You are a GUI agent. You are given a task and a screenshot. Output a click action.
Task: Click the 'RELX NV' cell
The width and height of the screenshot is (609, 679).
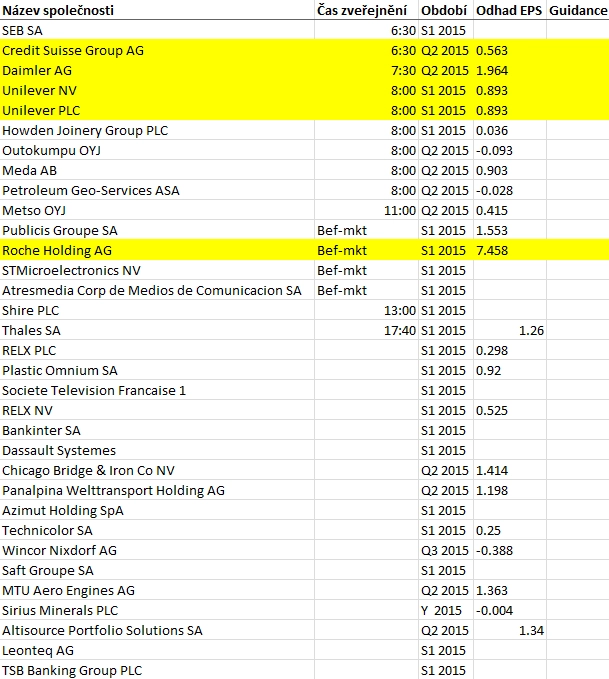[157, 410]
